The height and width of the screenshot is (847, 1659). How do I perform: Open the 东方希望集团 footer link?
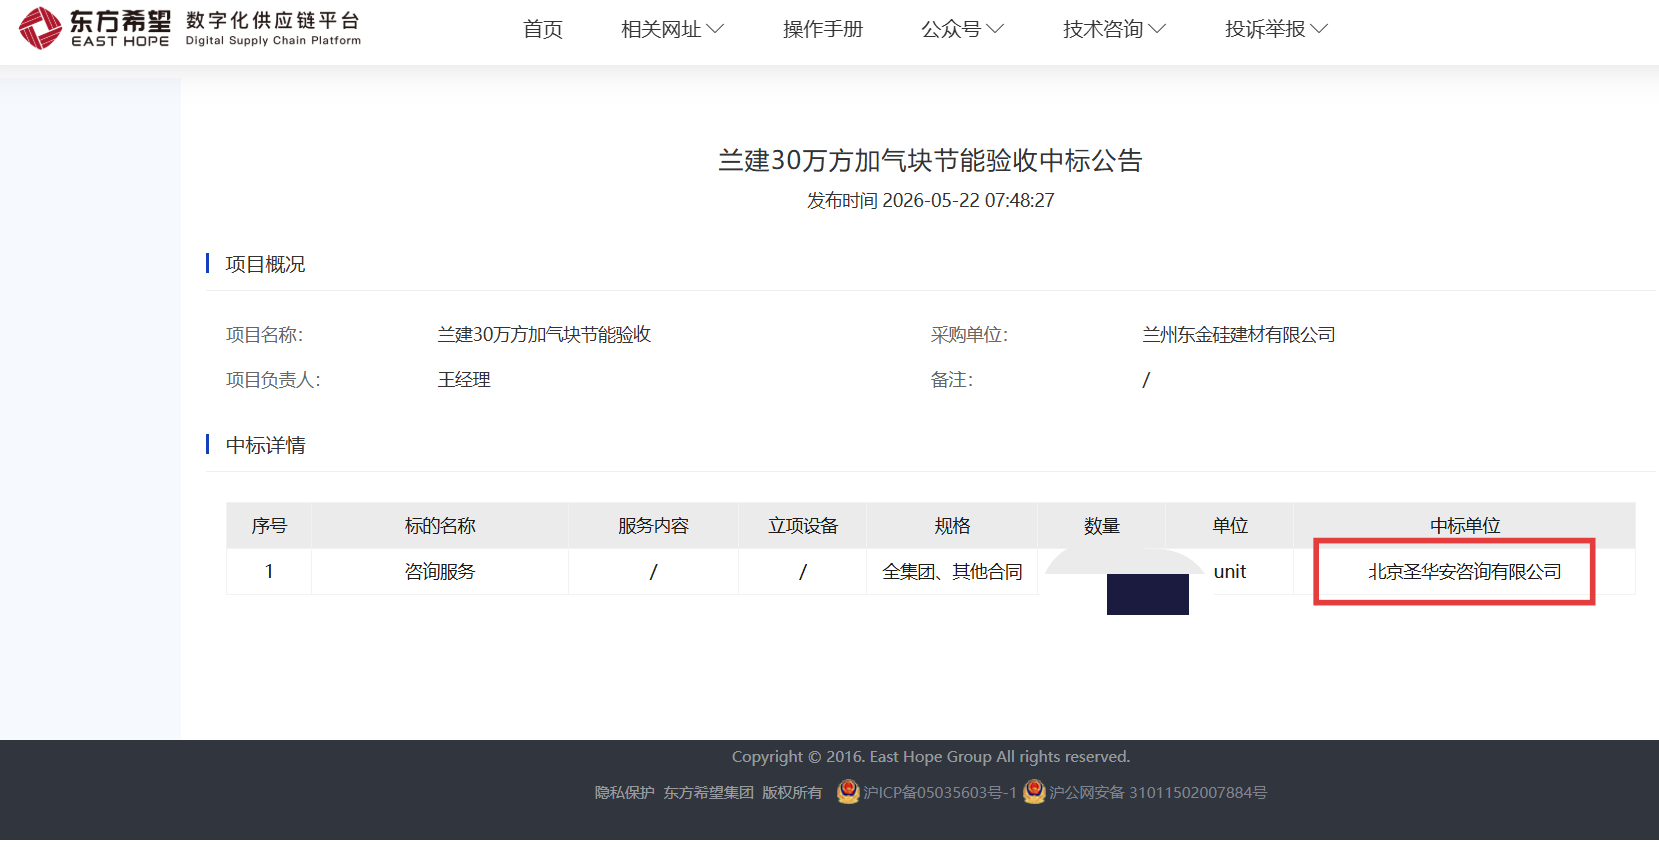[709, 793]
